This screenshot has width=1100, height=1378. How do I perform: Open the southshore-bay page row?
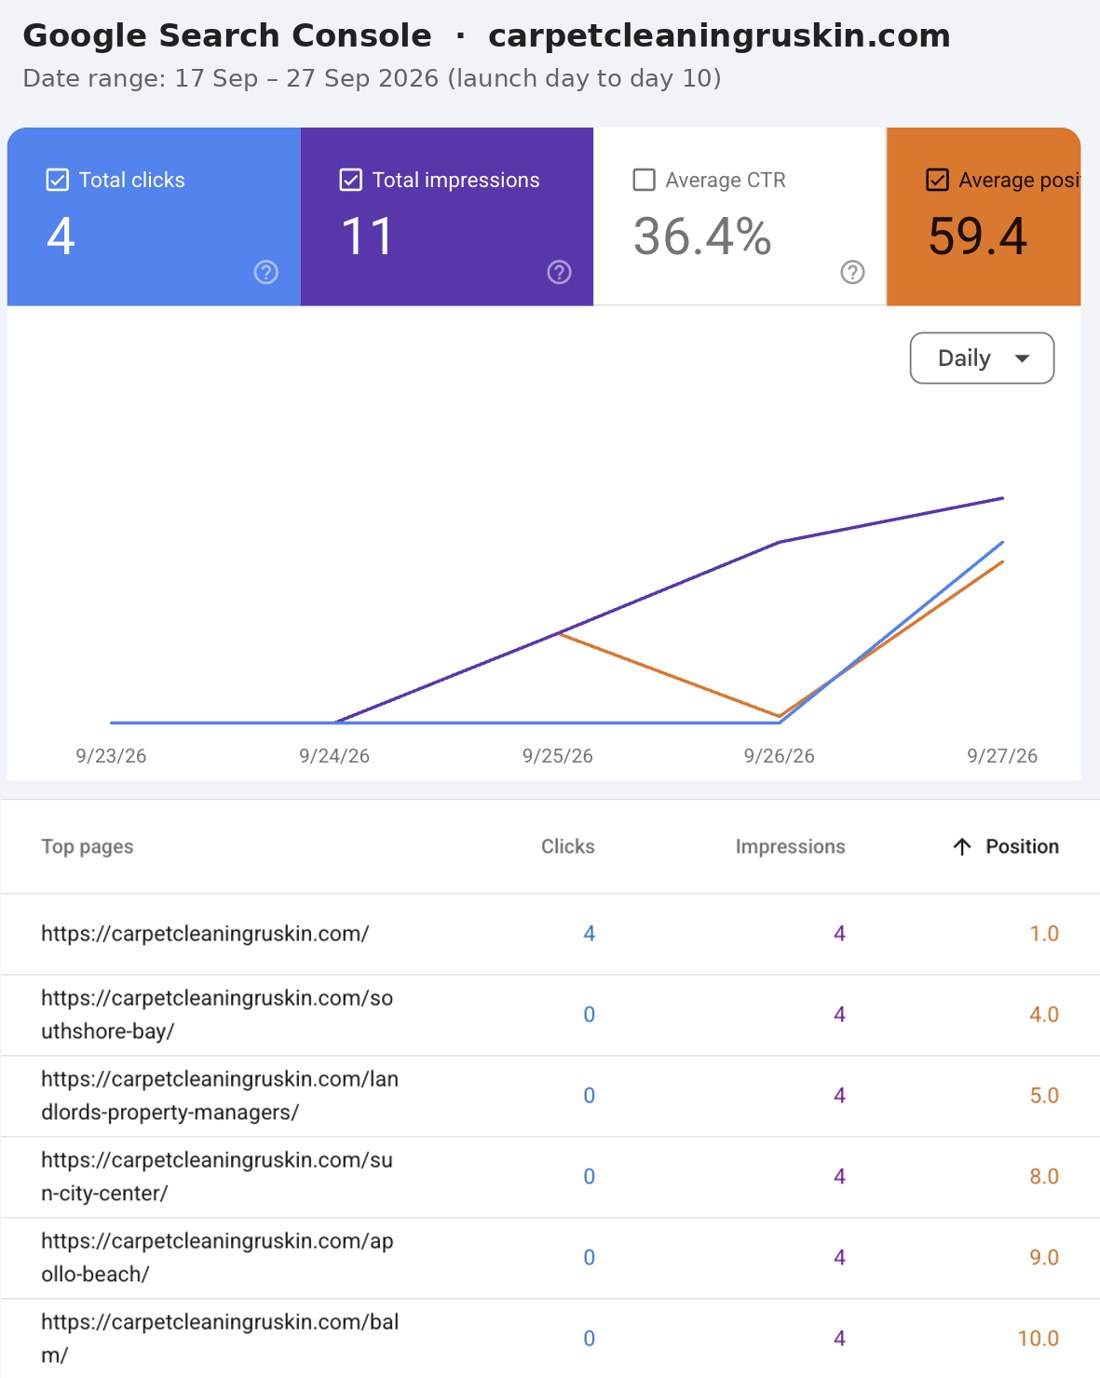coord(217,1015)
